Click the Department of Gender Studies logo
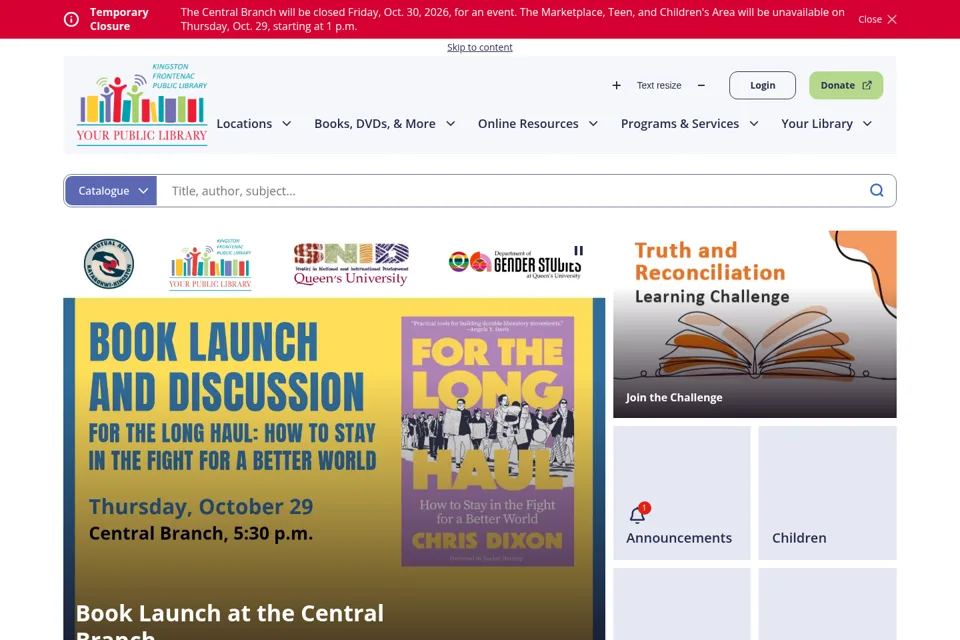 [515, 264]
